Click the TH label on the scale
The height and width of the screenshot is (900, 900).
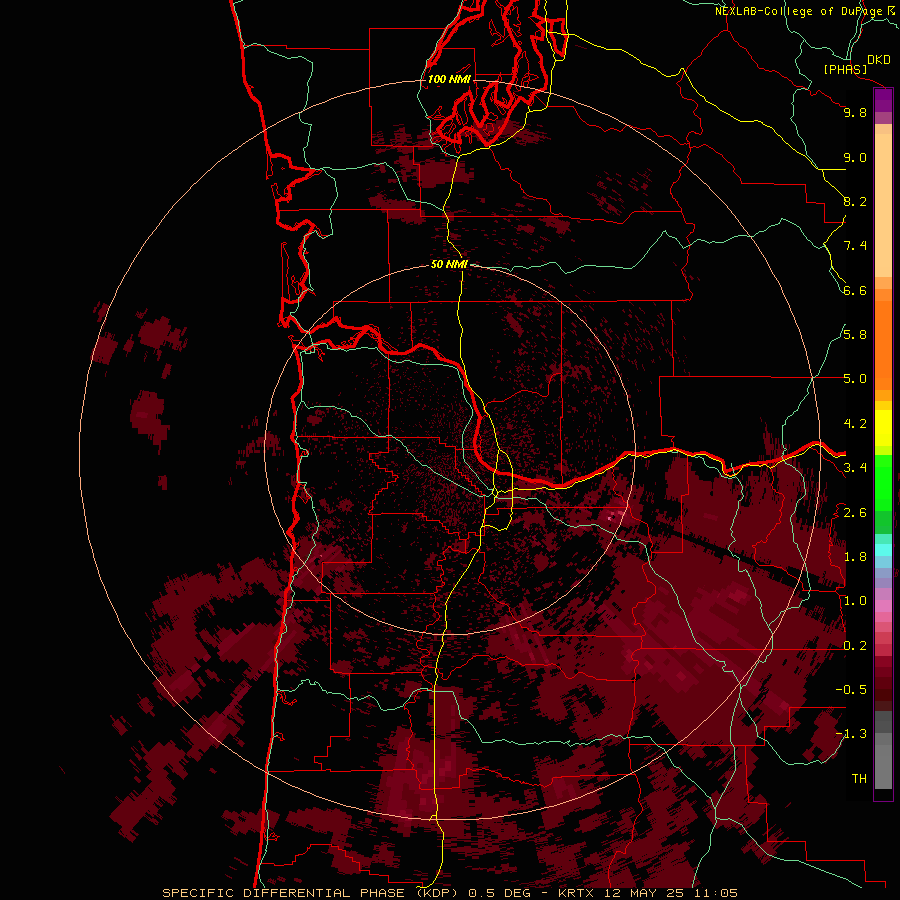point(859,779)
